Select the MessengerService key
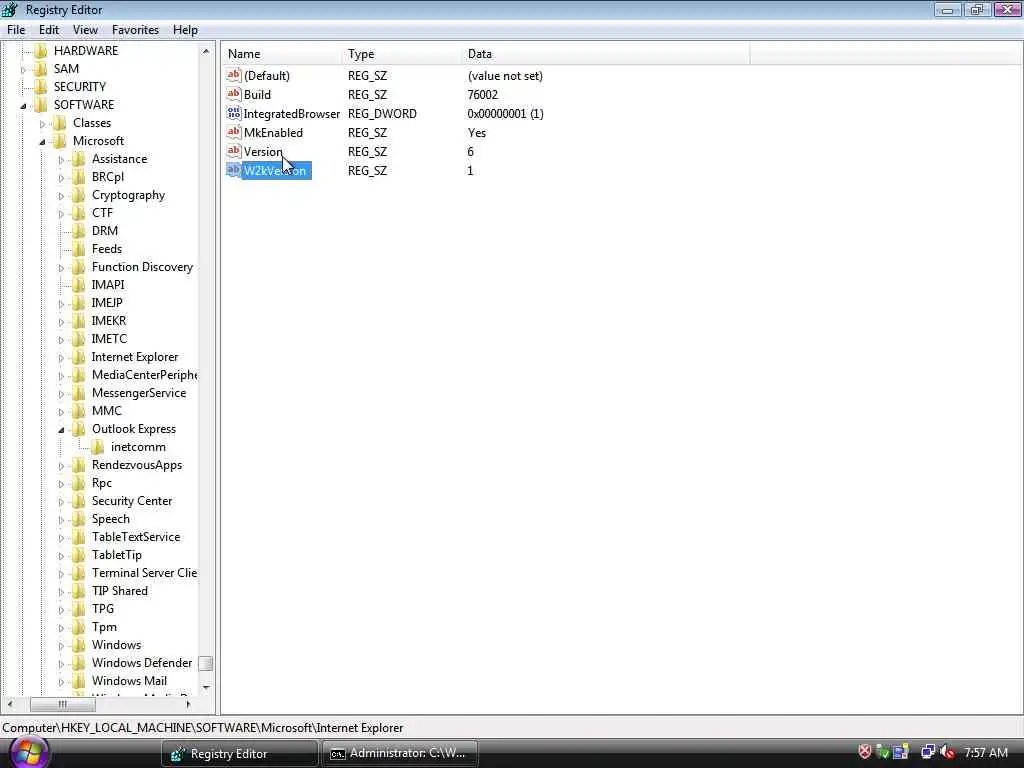This screenshot has width=1024, height=768. (x=138, y=393)
